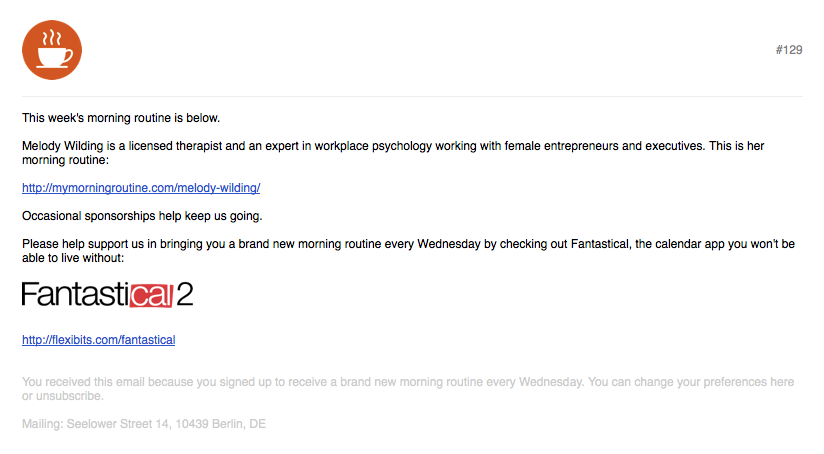Open the mymorningroutine.com melody-wilding link
This screenshot has height=454, width=824.
[141, 188]
